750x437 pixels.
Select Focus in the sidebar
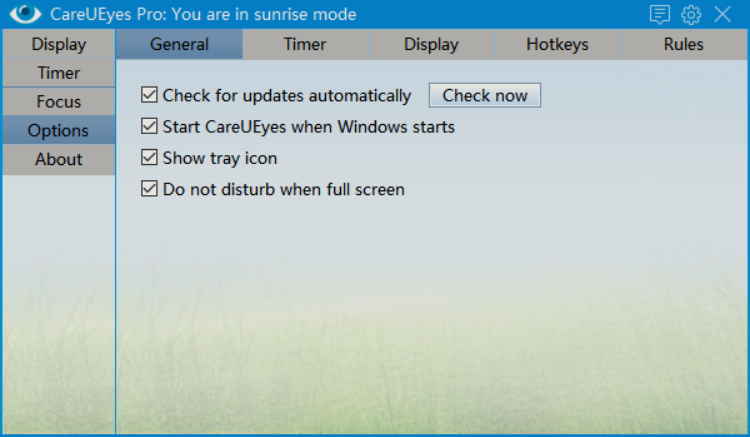(x=59, y=101)
